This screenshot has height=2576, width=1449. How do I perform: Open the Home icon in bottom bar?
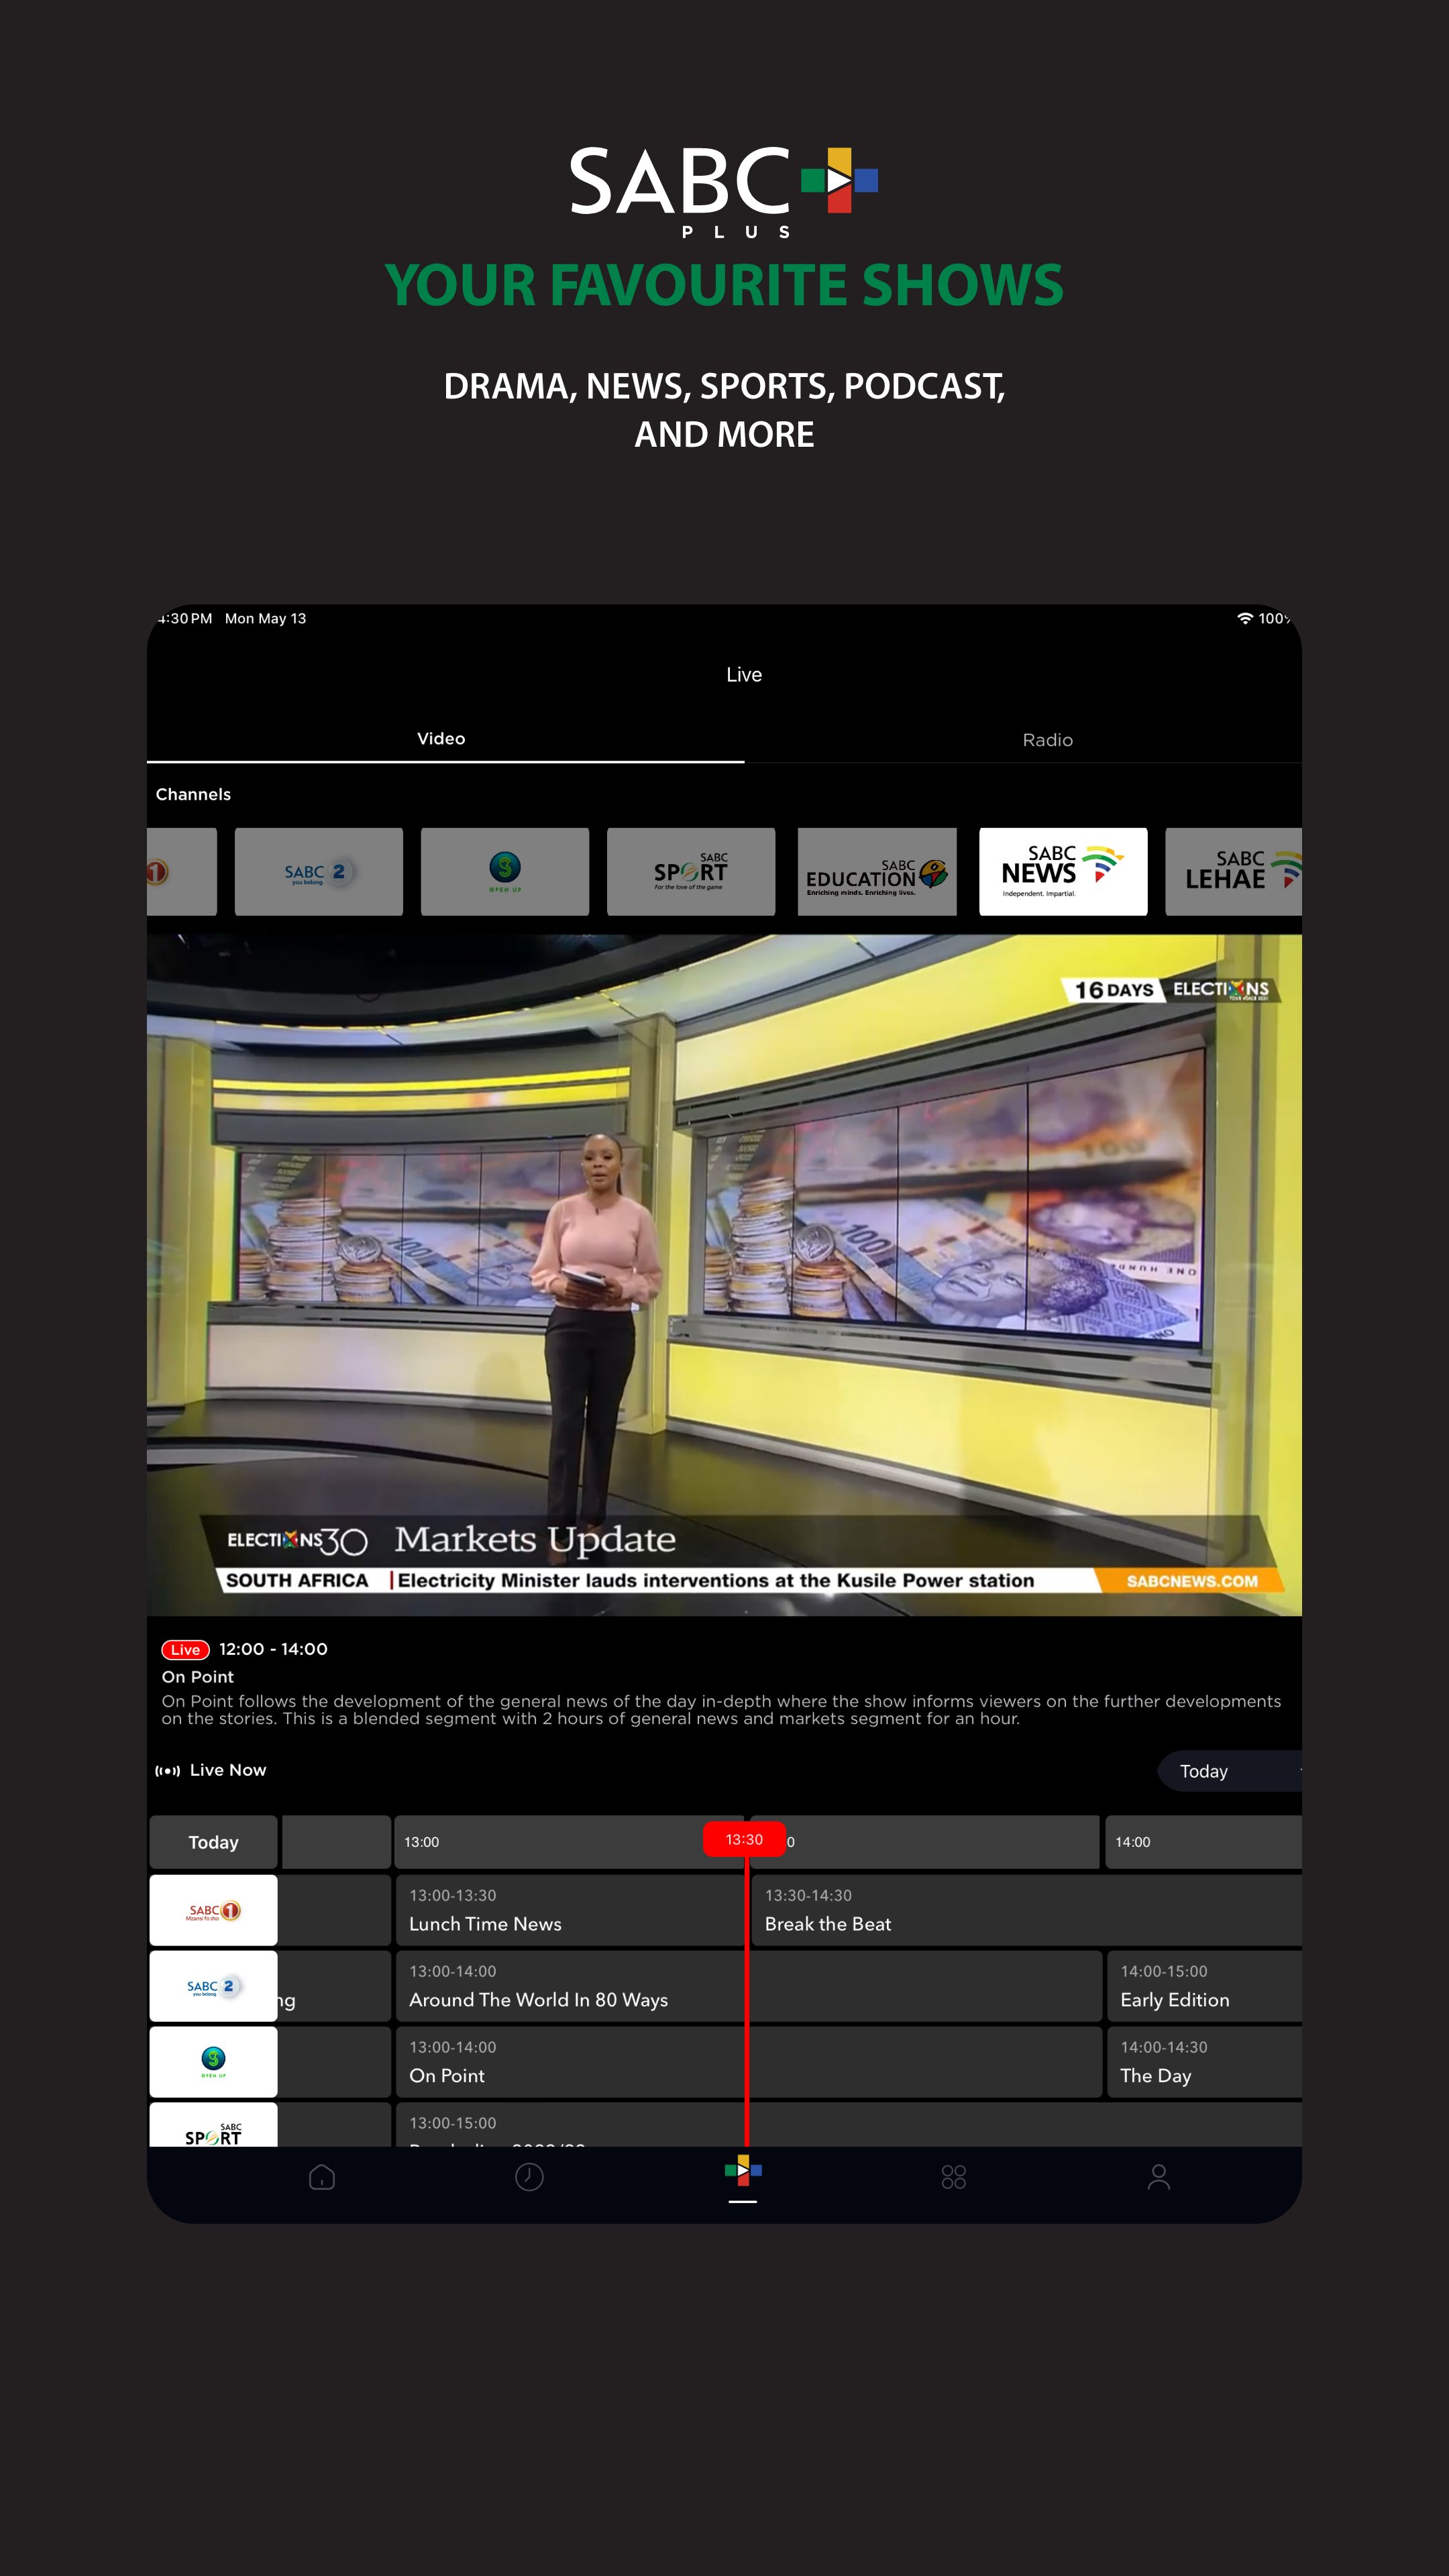[x=322, y=2177]
